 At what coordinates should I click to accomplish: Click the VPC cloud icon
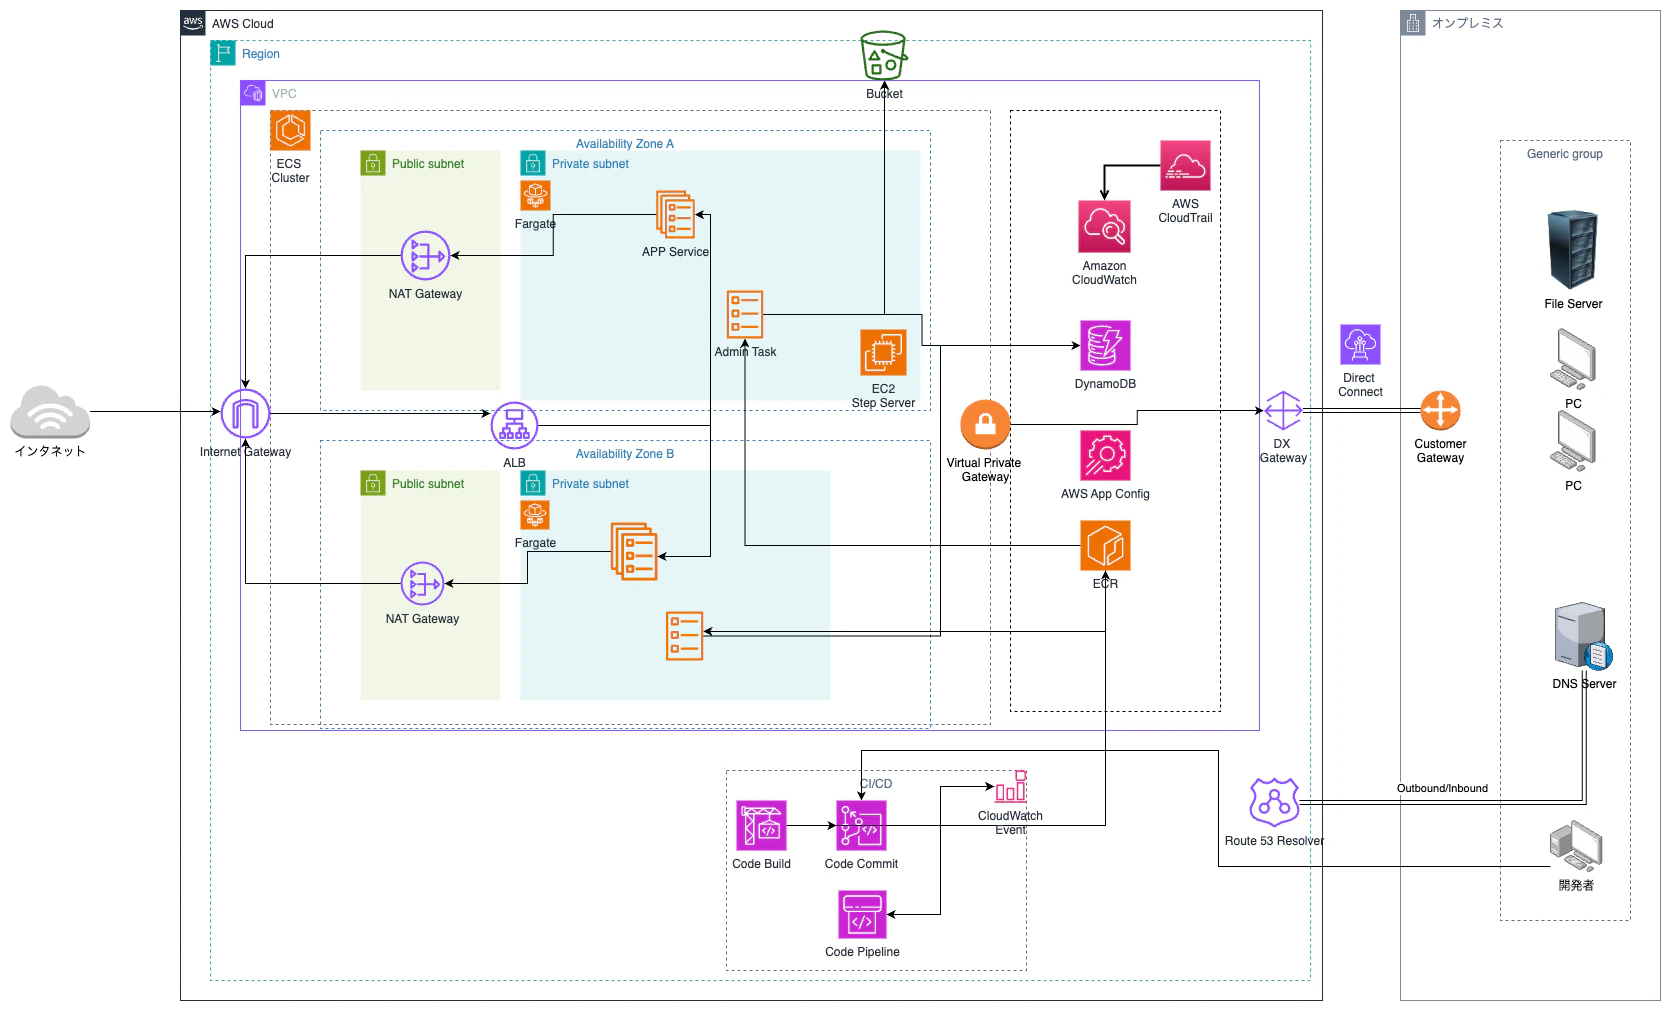pyautogui.click(x=253, y=93)
